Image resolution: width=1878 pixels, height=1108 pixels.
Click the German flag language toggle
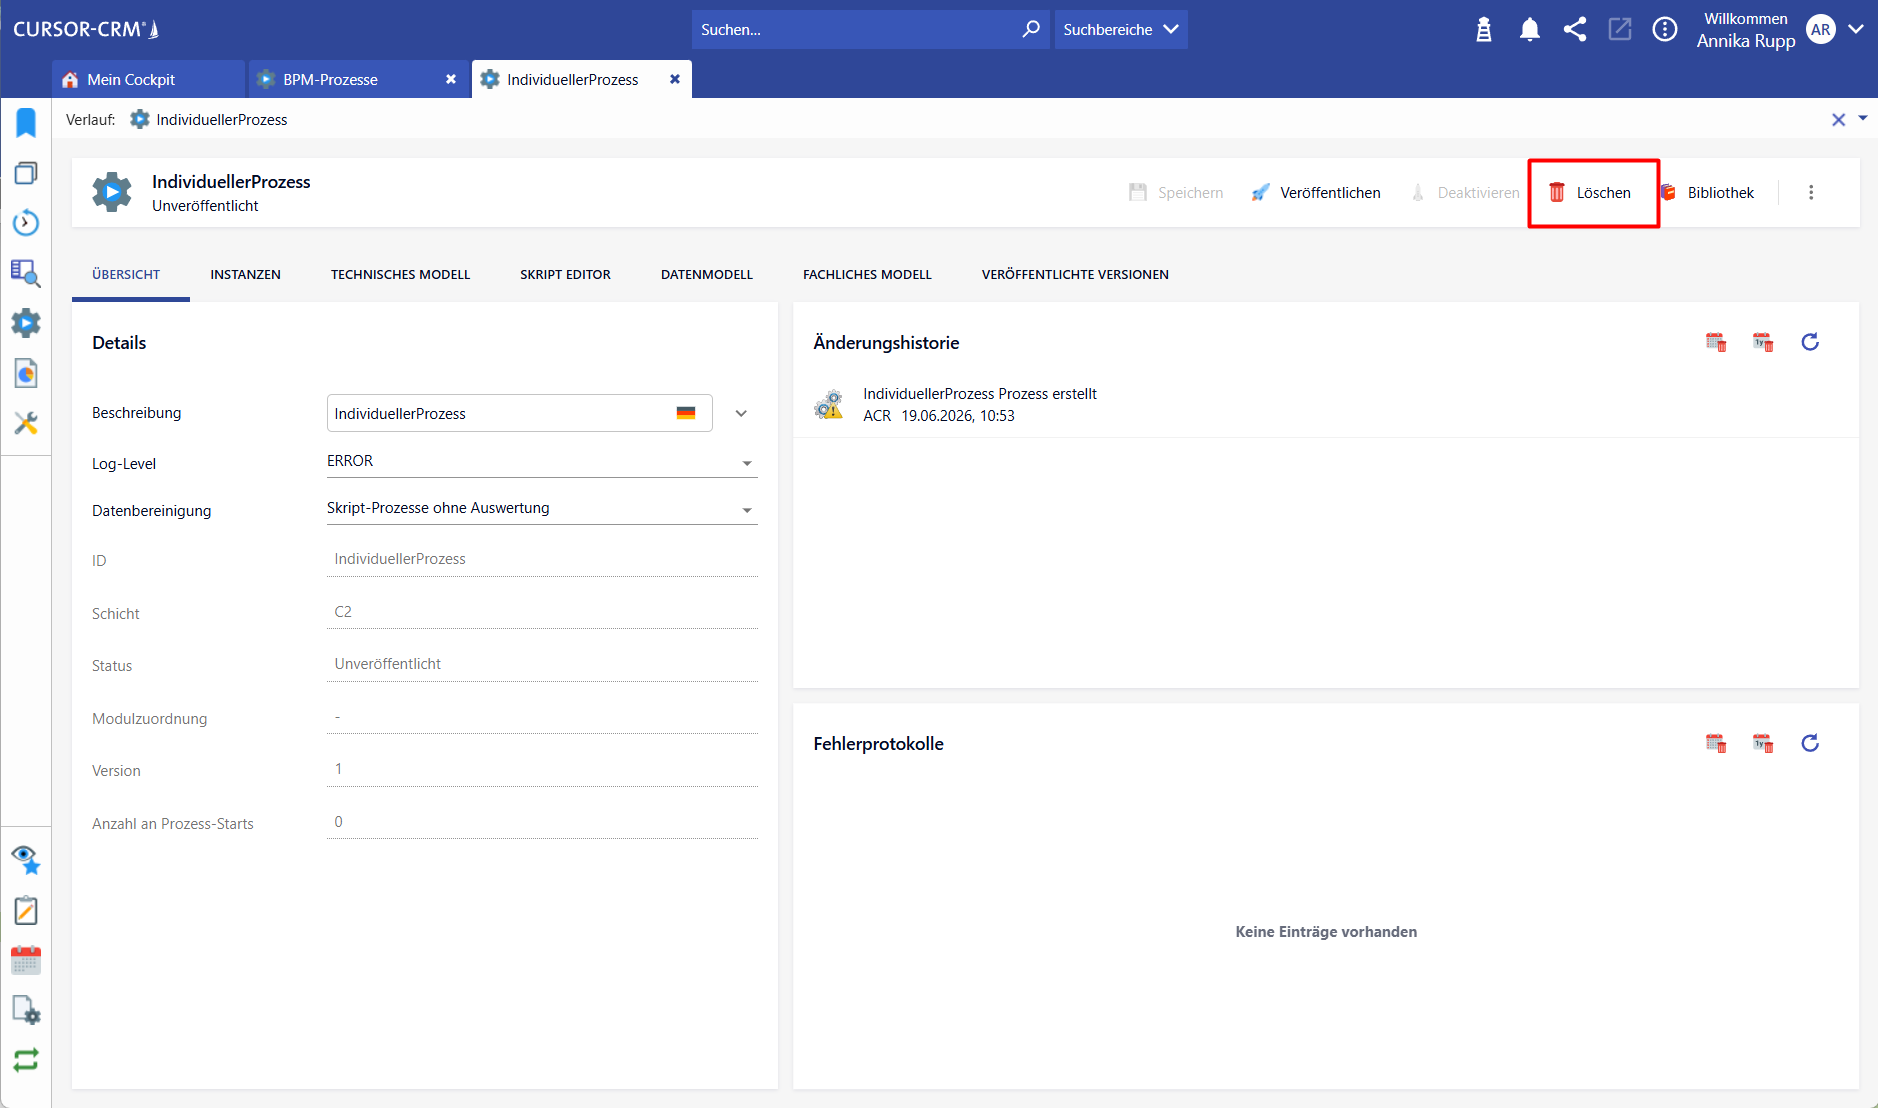(x=686, y=413)
